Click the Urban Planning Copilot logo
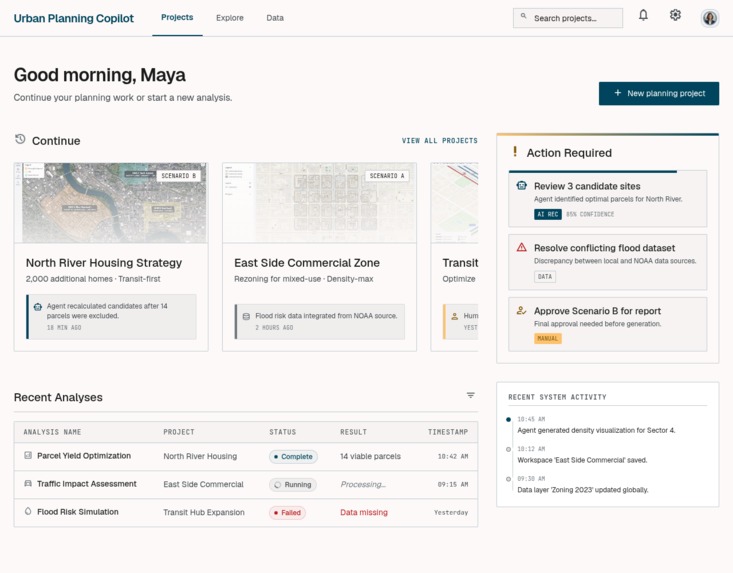Image resolution: width=733 pixels, height=573 pixels. tap(73, 18)
